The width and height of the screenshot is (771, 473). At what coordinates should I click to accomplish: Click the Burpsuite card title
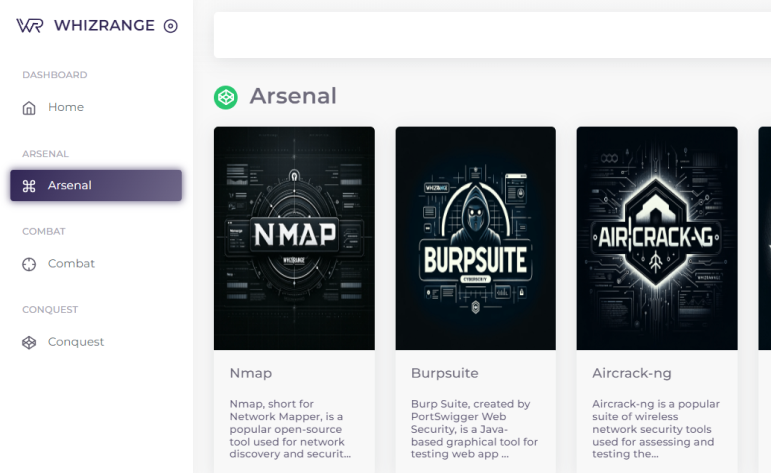tap(444, 373)
